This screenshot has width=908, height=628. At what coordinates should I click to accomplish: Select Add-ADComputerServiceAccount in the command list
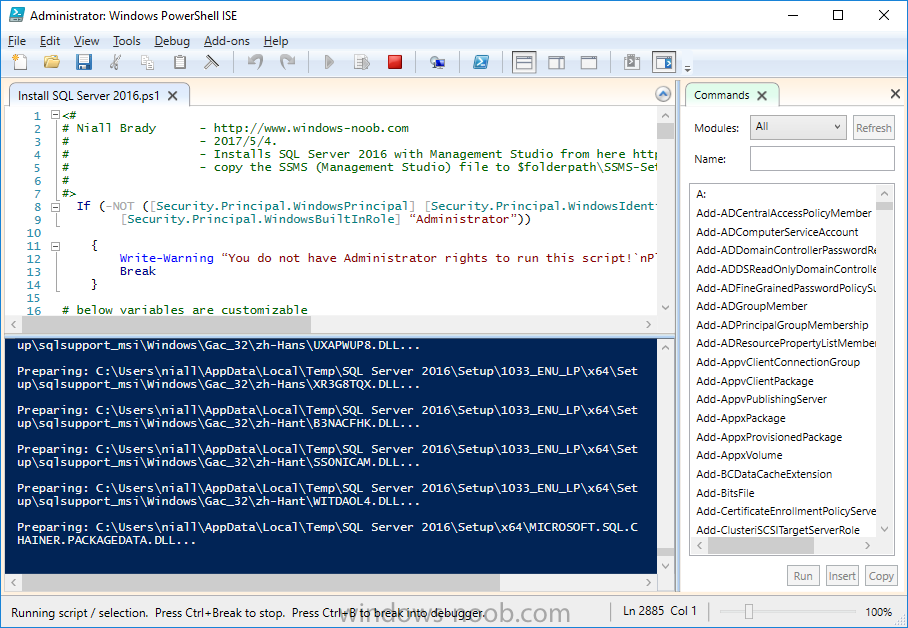tap(777, 232)
